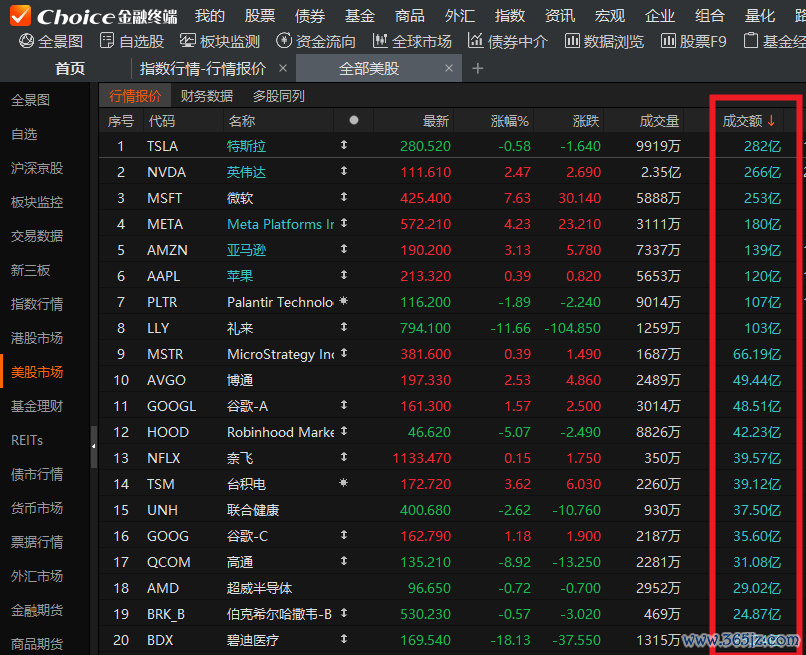Go to 金融期货 in sidebar
Image resolution: width=806 pixels, height=655 pixels.
tap(37, 610)
